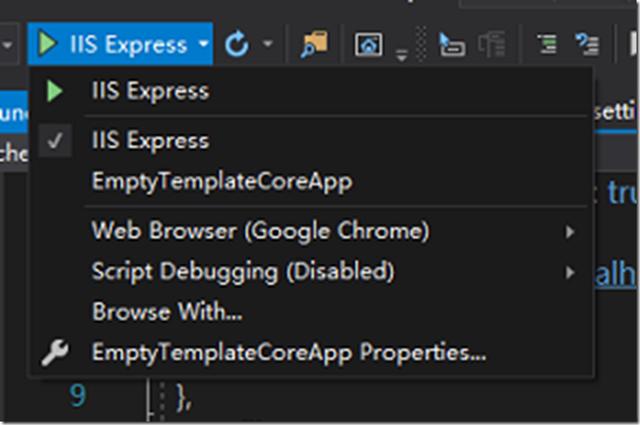Click the wrench icon beside Properties
The image size is (640, 425).
click(55, 352)
